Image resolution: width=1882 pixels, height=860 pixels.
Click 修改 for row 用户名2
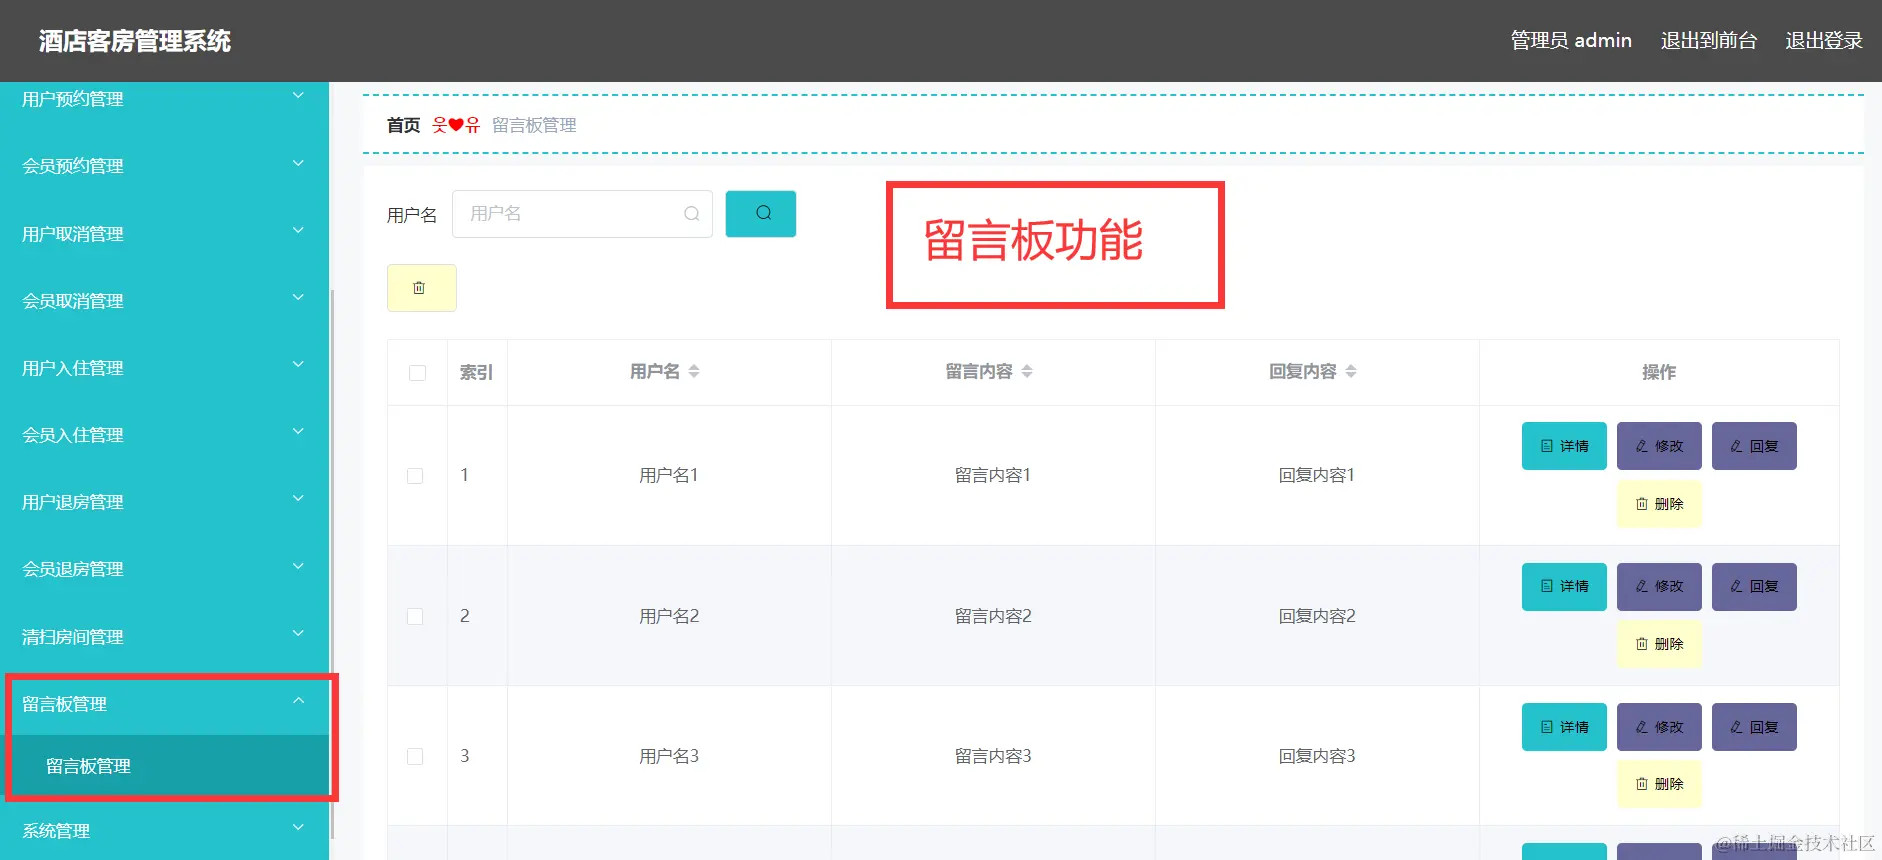[1659, 587]
